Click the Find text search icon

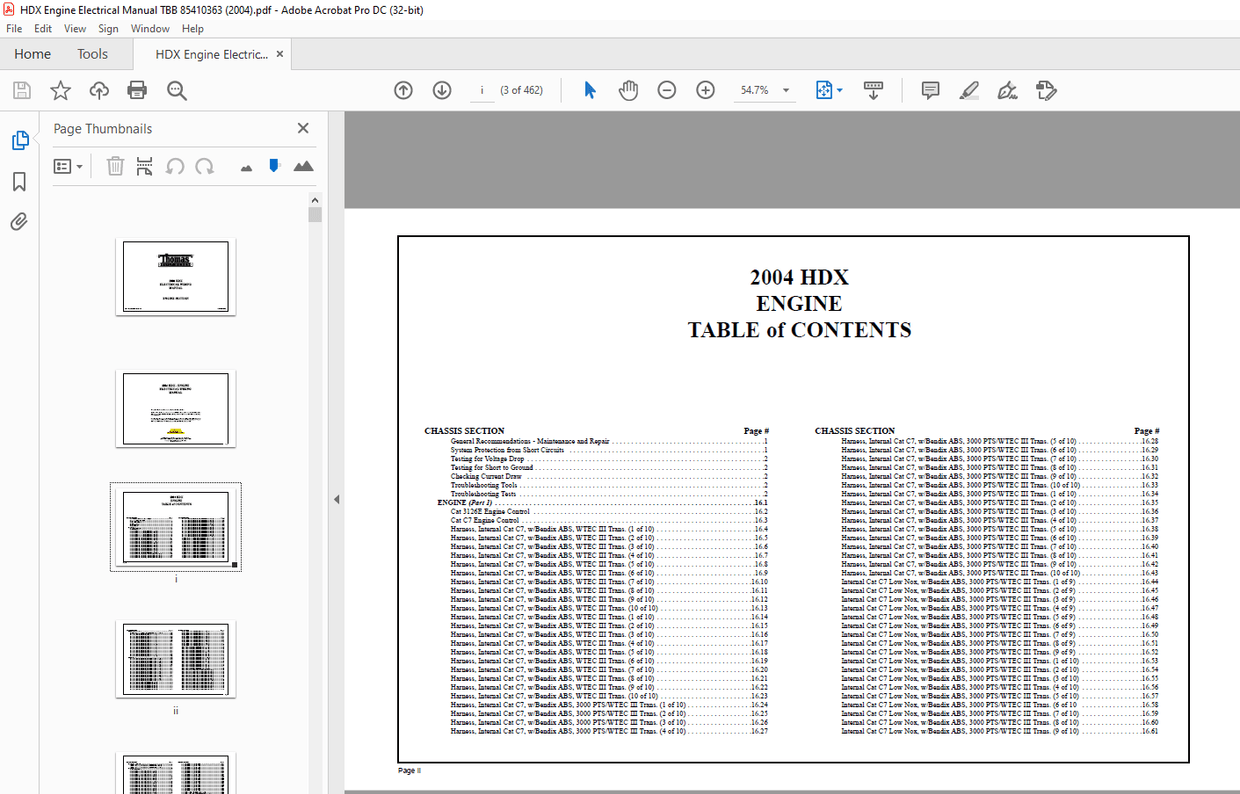[176, 90]
